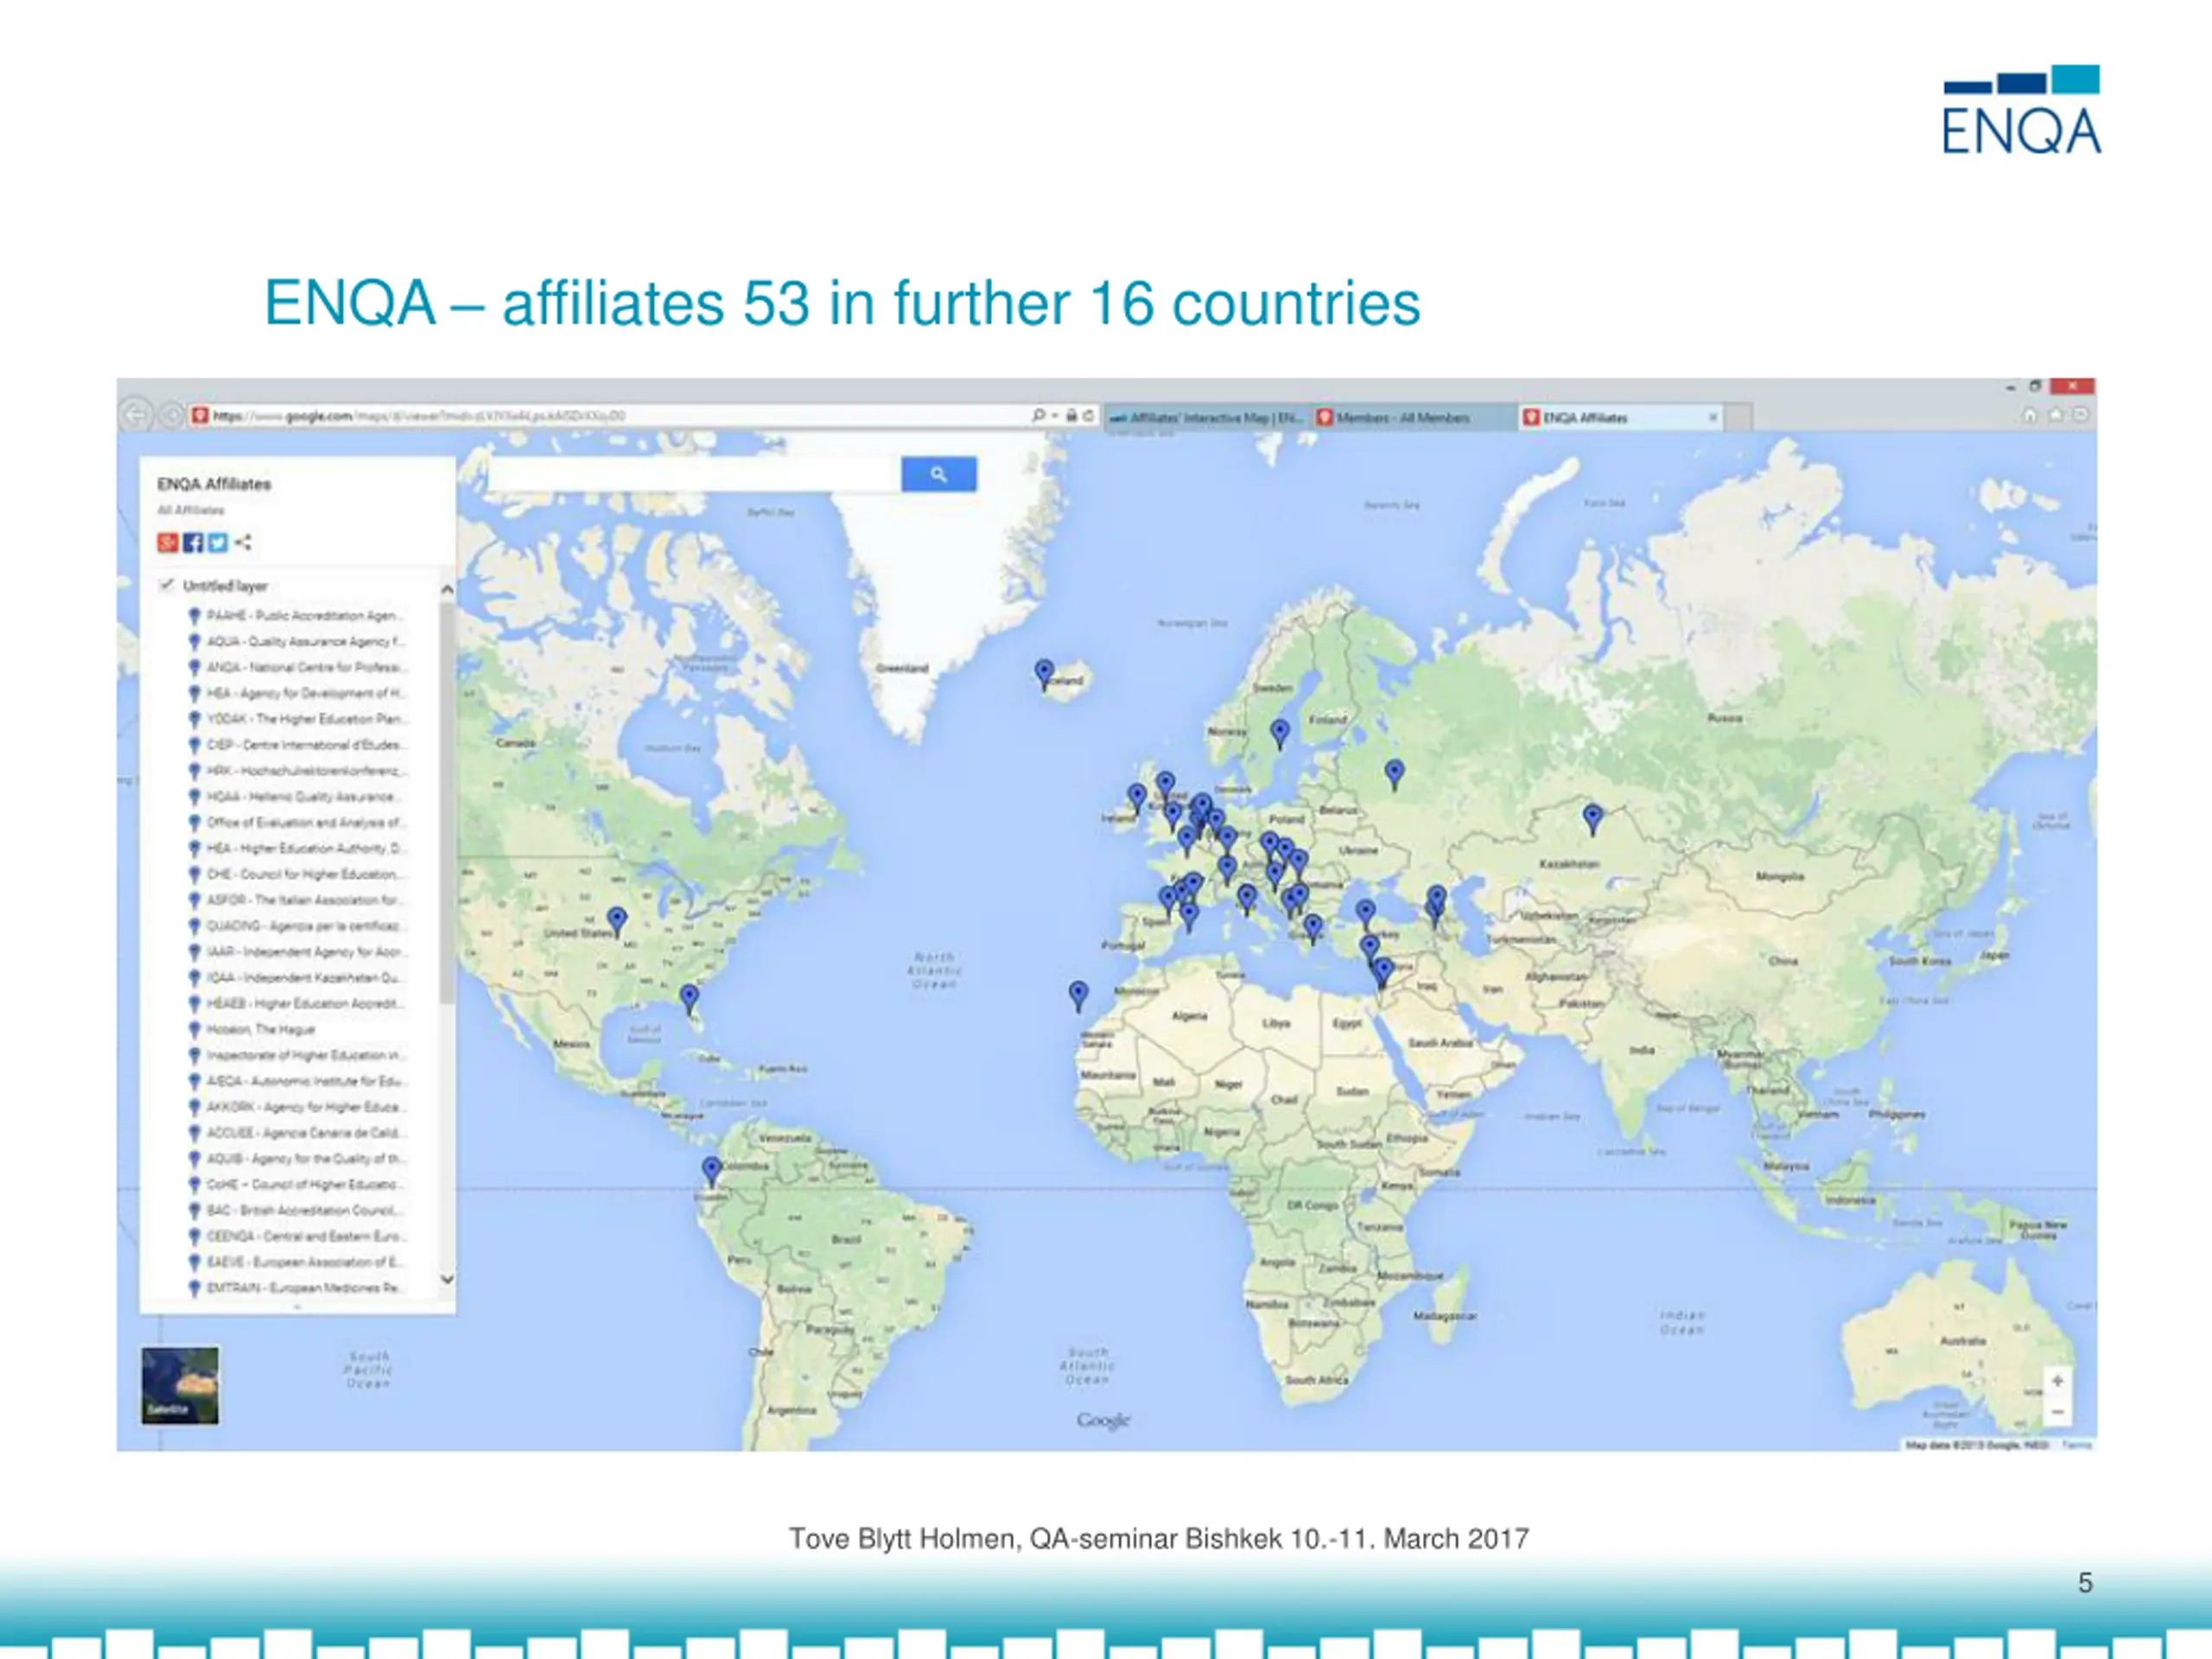Switch to Affiliates' Interactive Map tab

(1206, 417)
